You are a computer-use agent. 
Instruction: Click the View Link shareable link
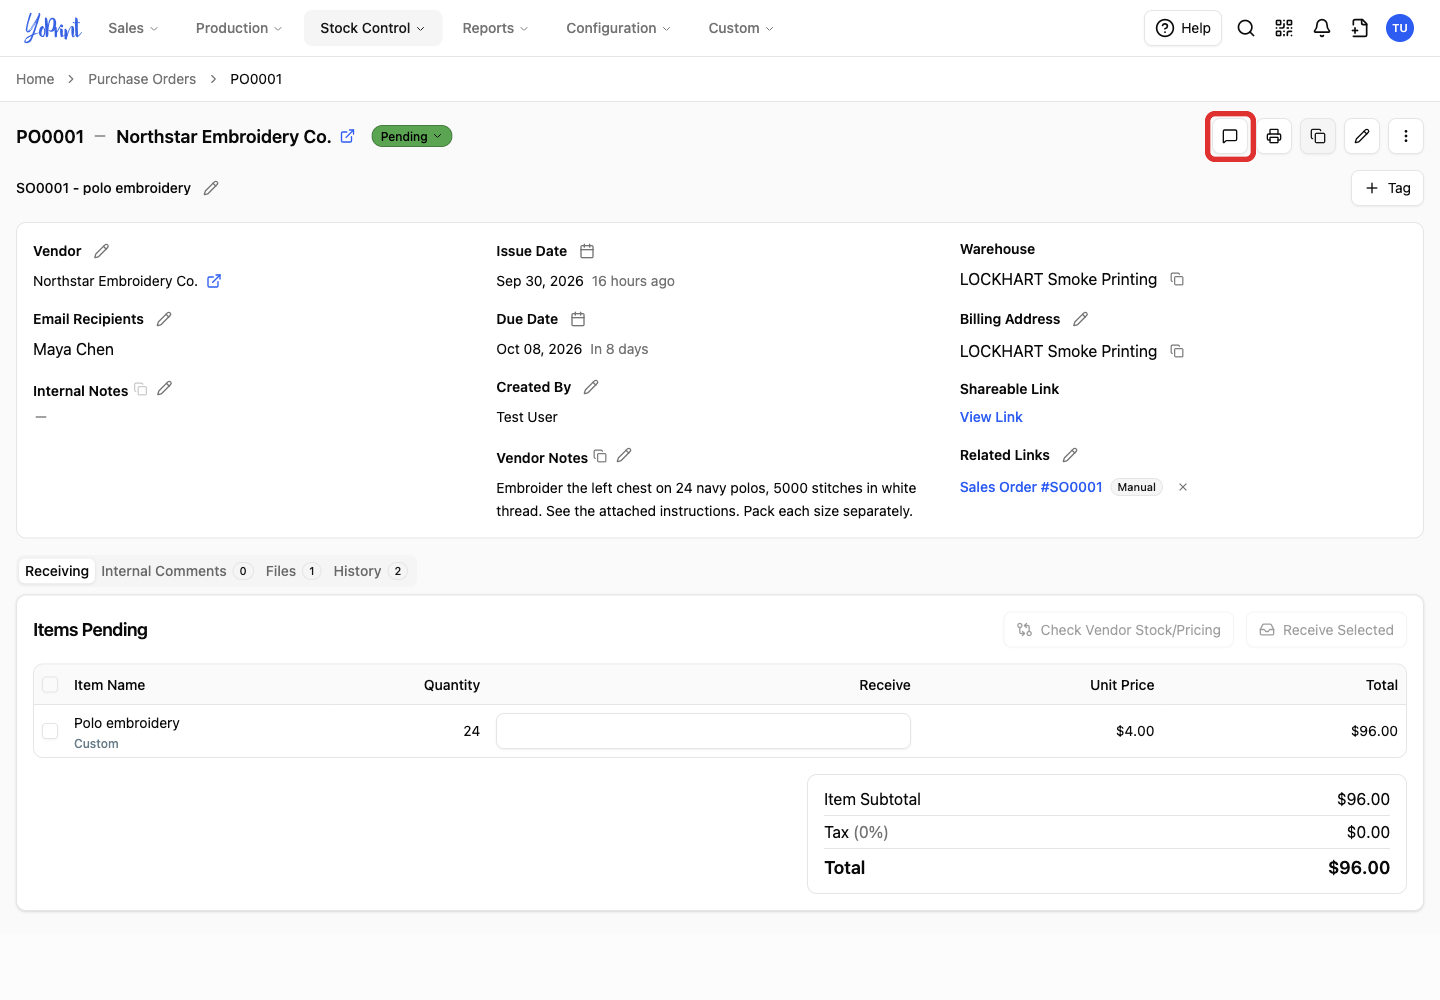991,417
